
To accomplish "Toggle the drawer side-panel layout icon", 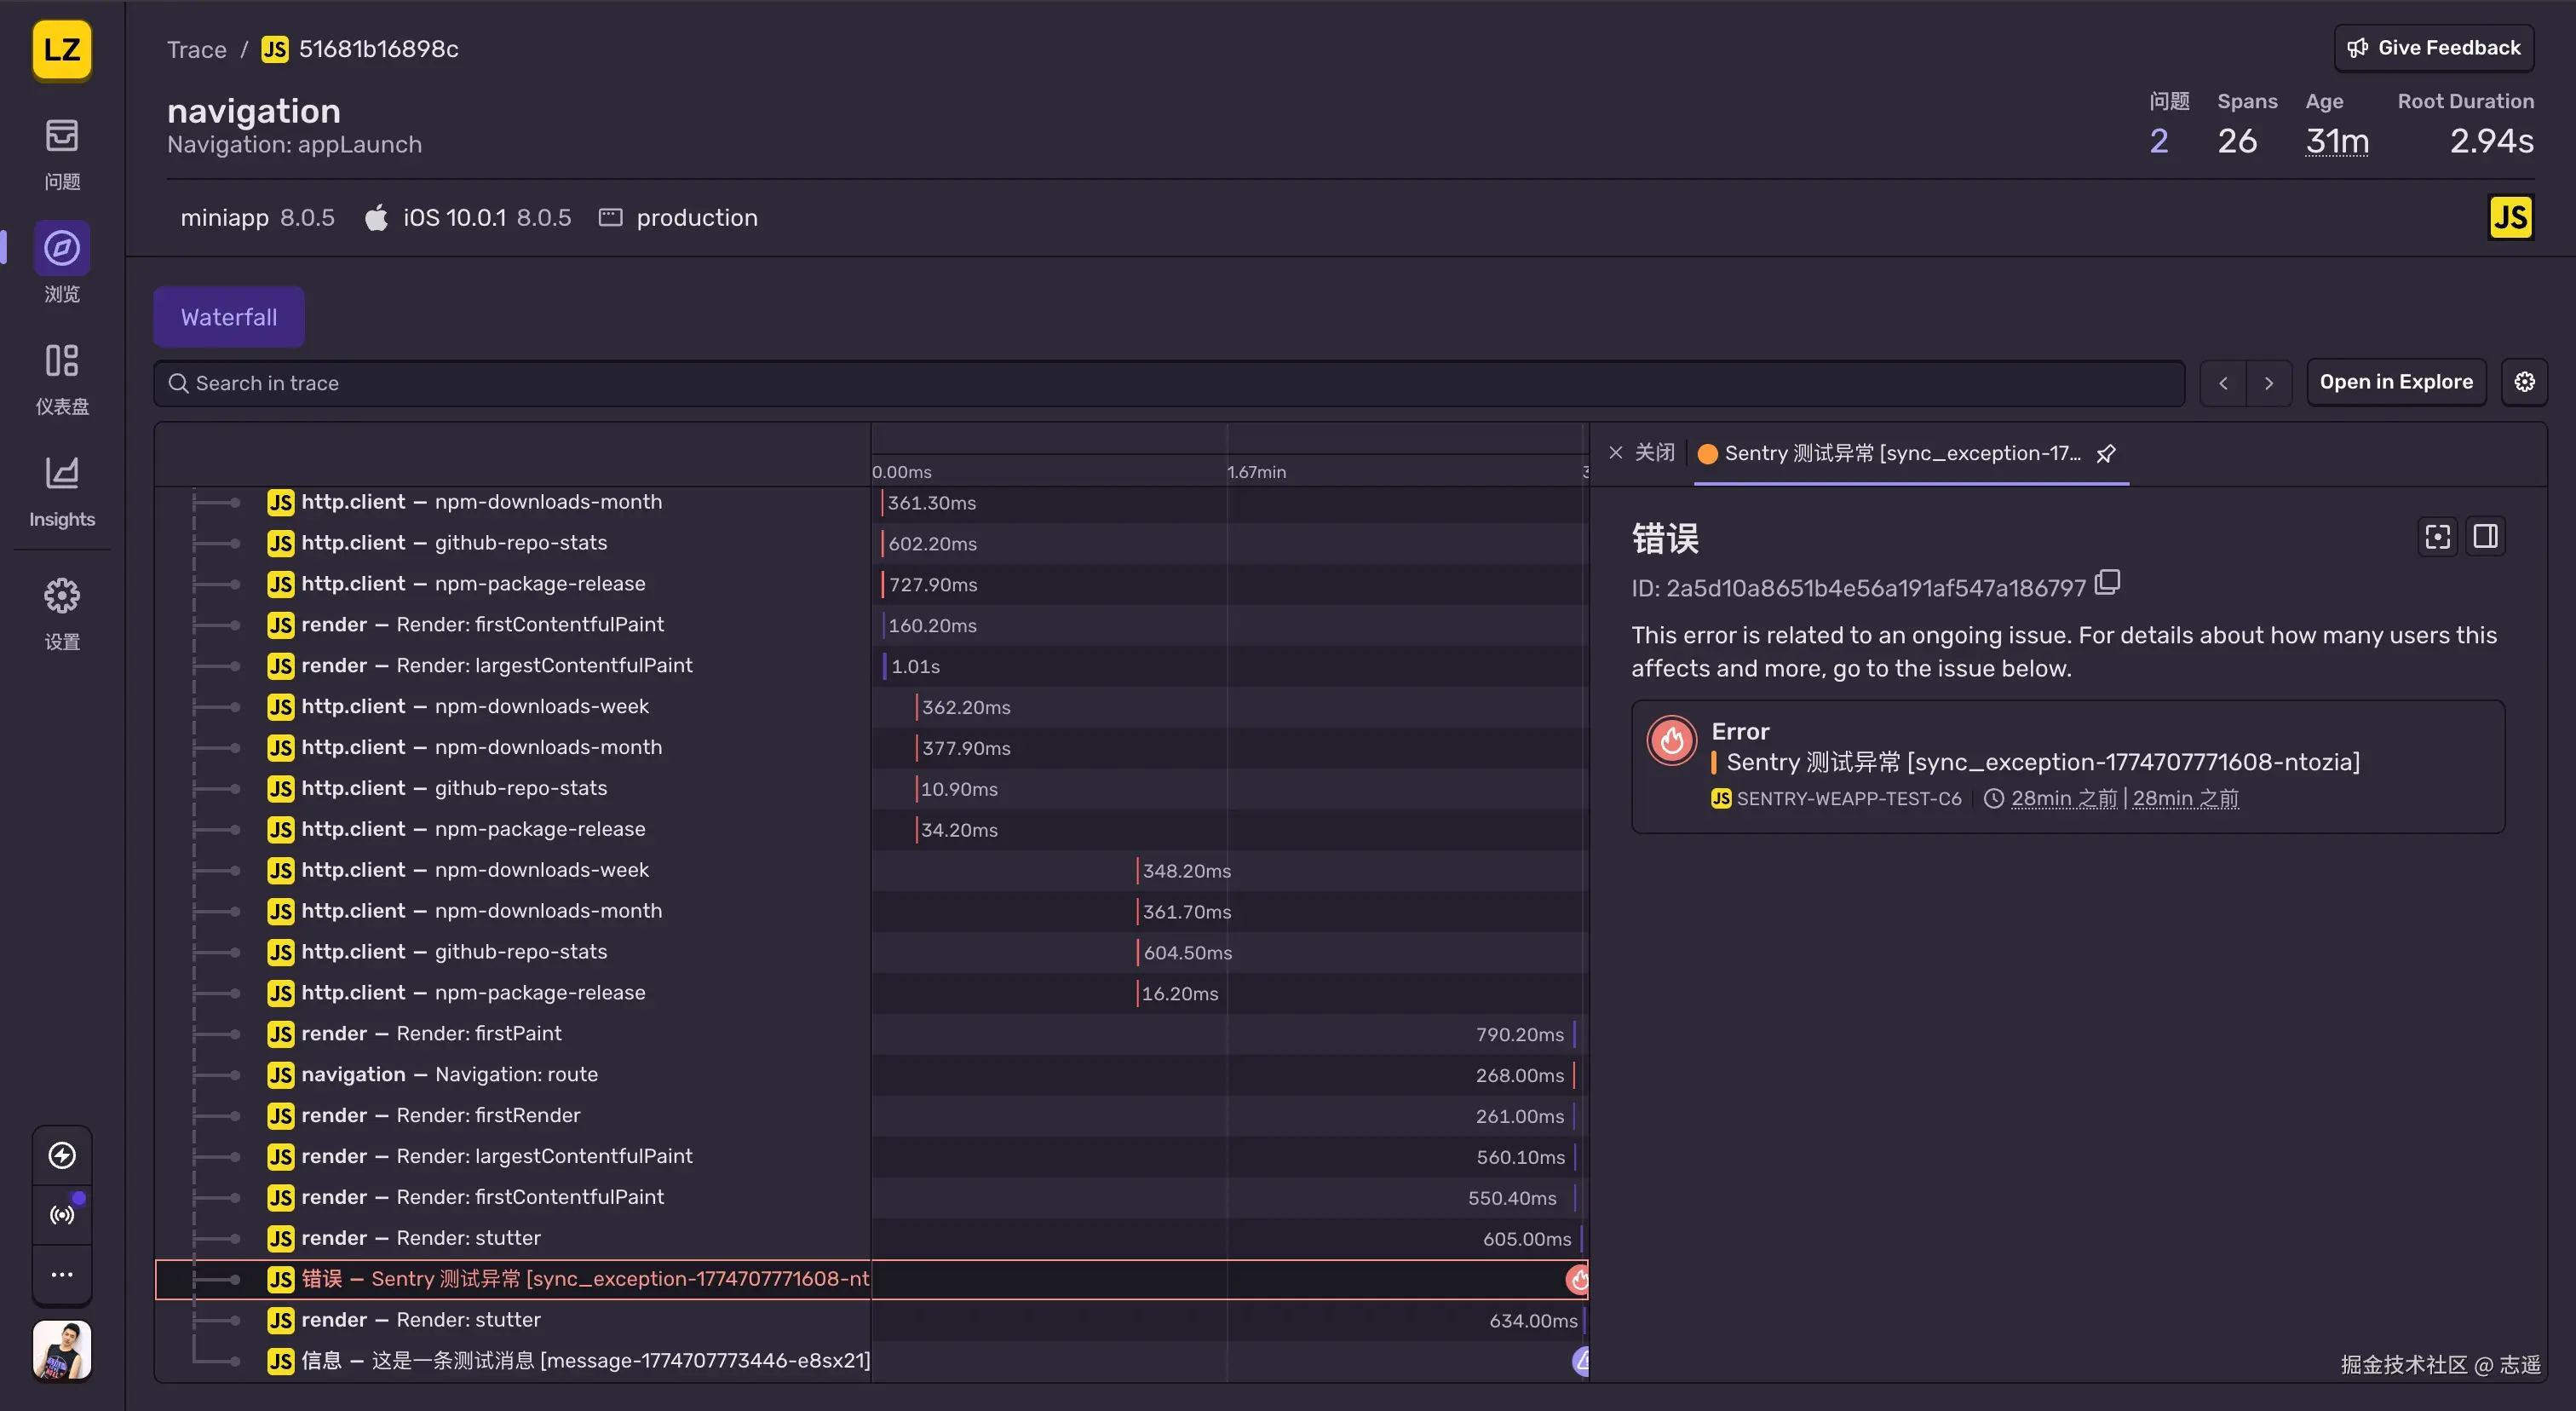I will (2485, 537).
